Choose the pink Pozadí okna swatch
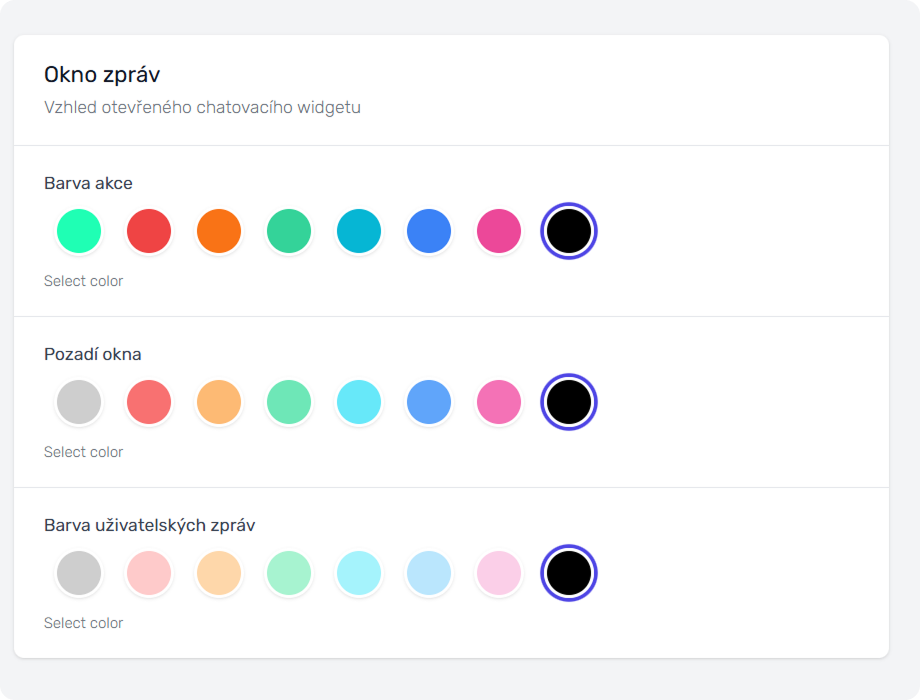Image resolution: width=920 pixels, height=700 pixels. [499, 402]
